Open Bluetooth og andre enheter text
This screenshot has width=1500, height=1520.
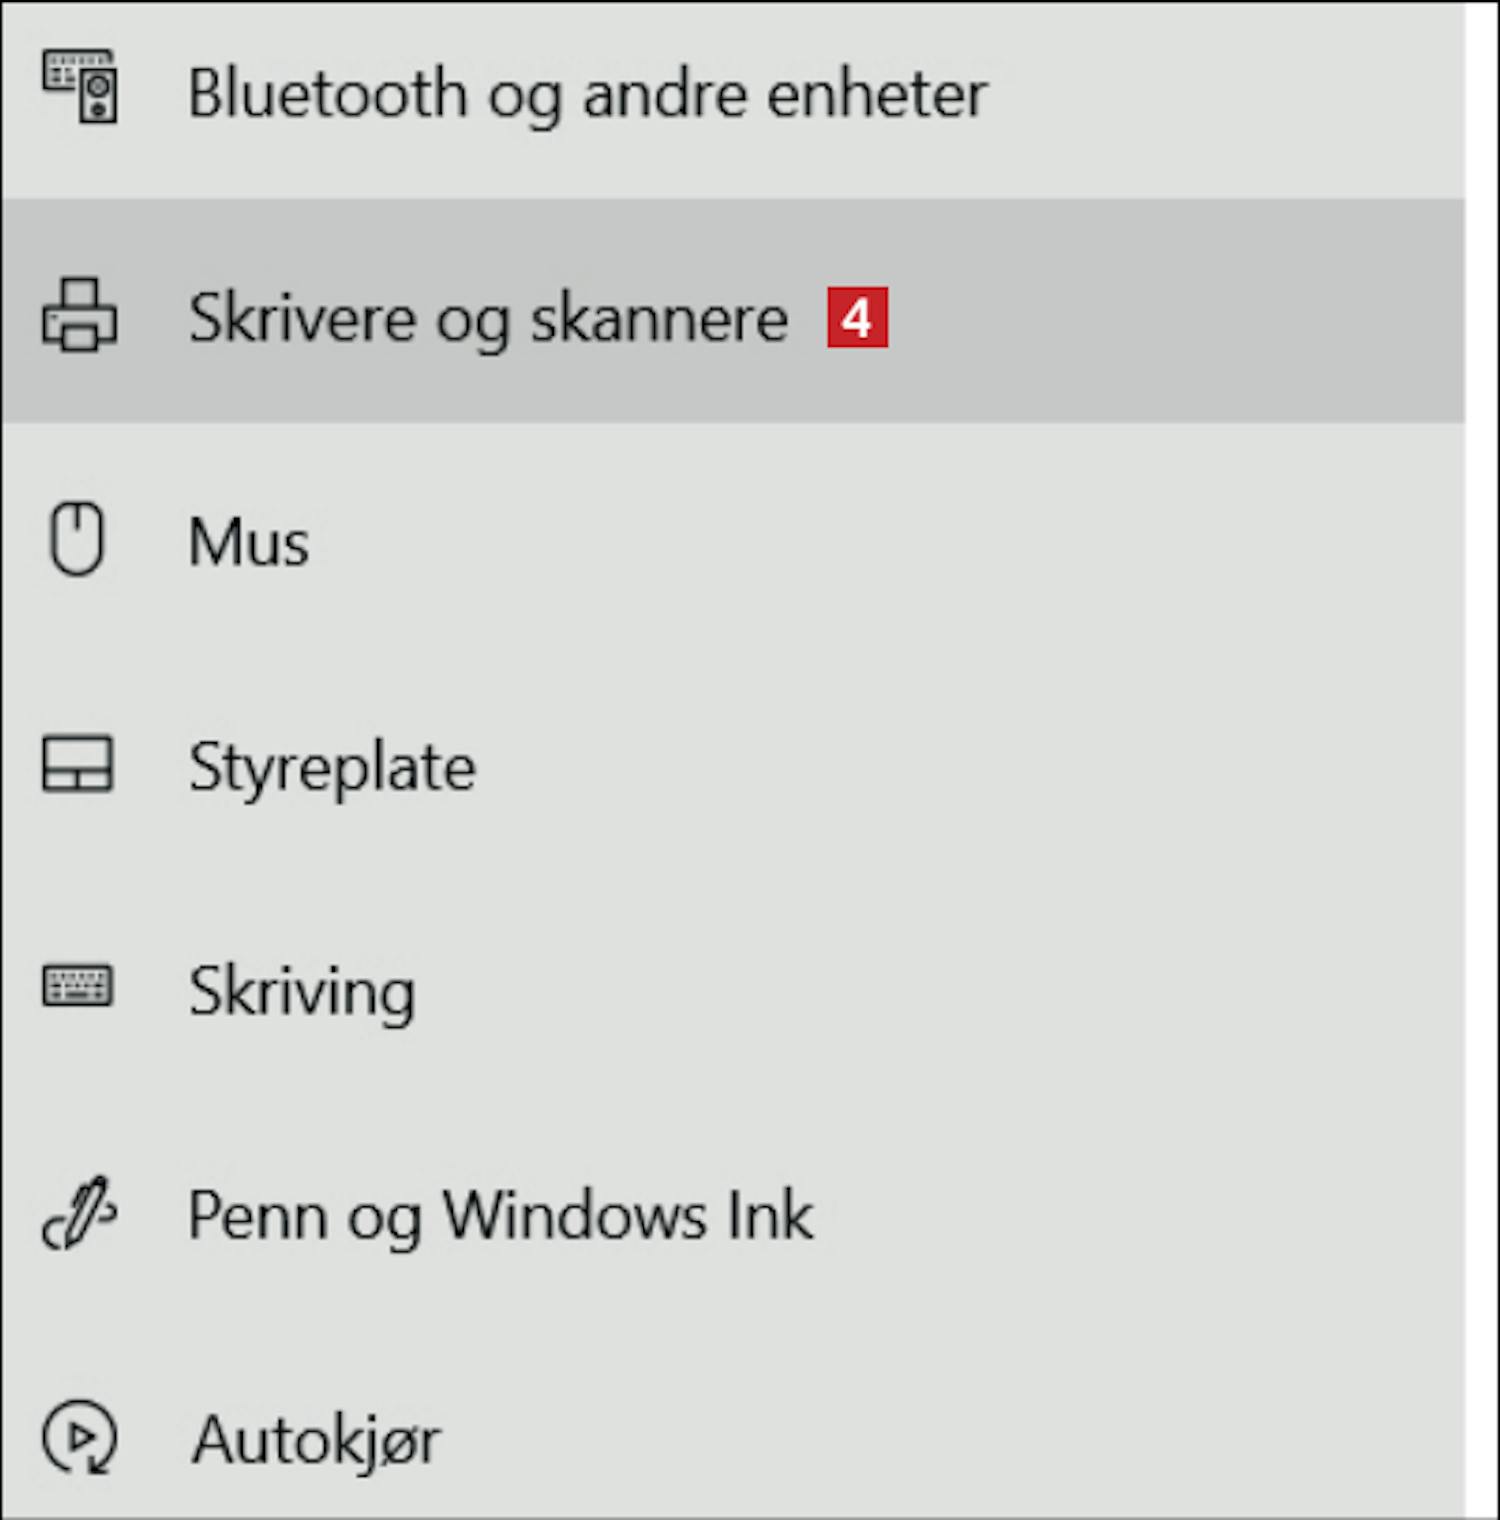pyautogui.click(x=588, y=96)
